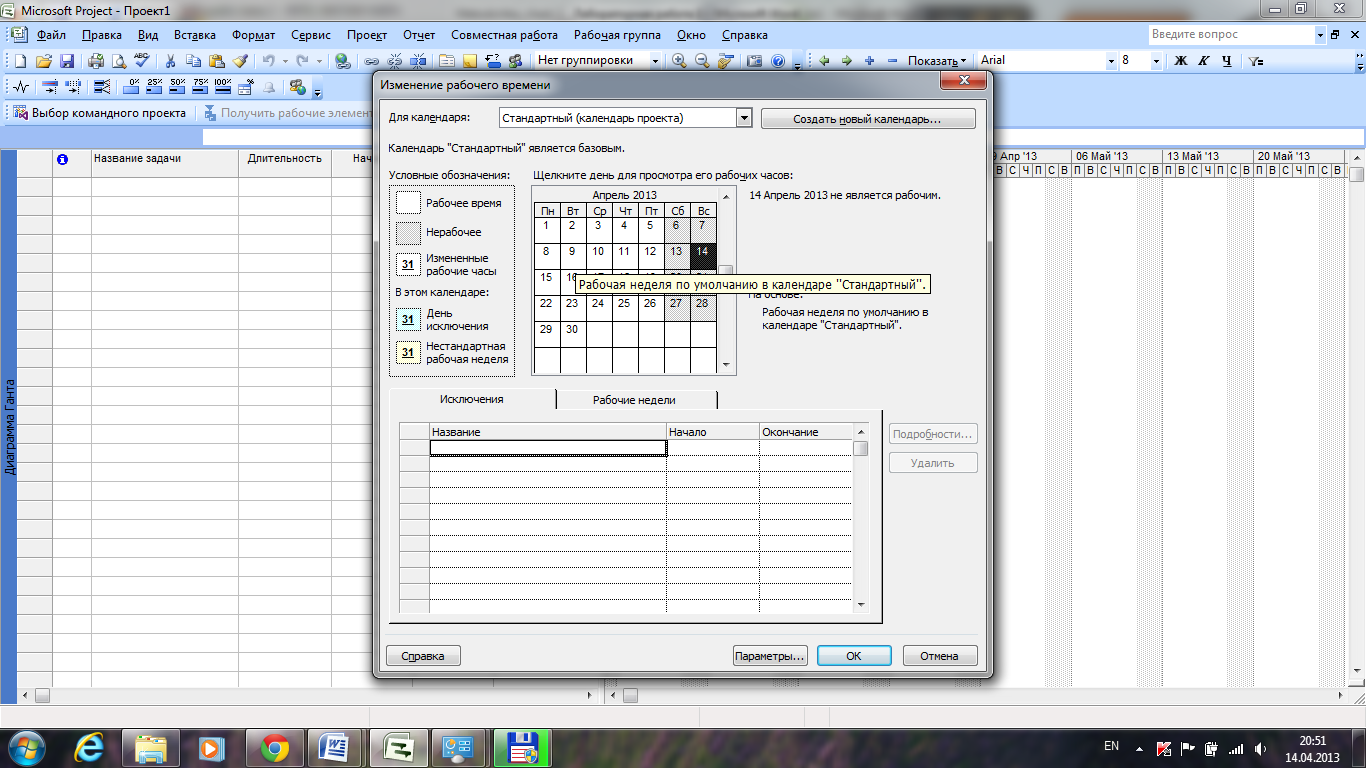This screenshot has height=768, width=1366.
Task: Open Help using the blue question icon
Action: tap(778, 61)
